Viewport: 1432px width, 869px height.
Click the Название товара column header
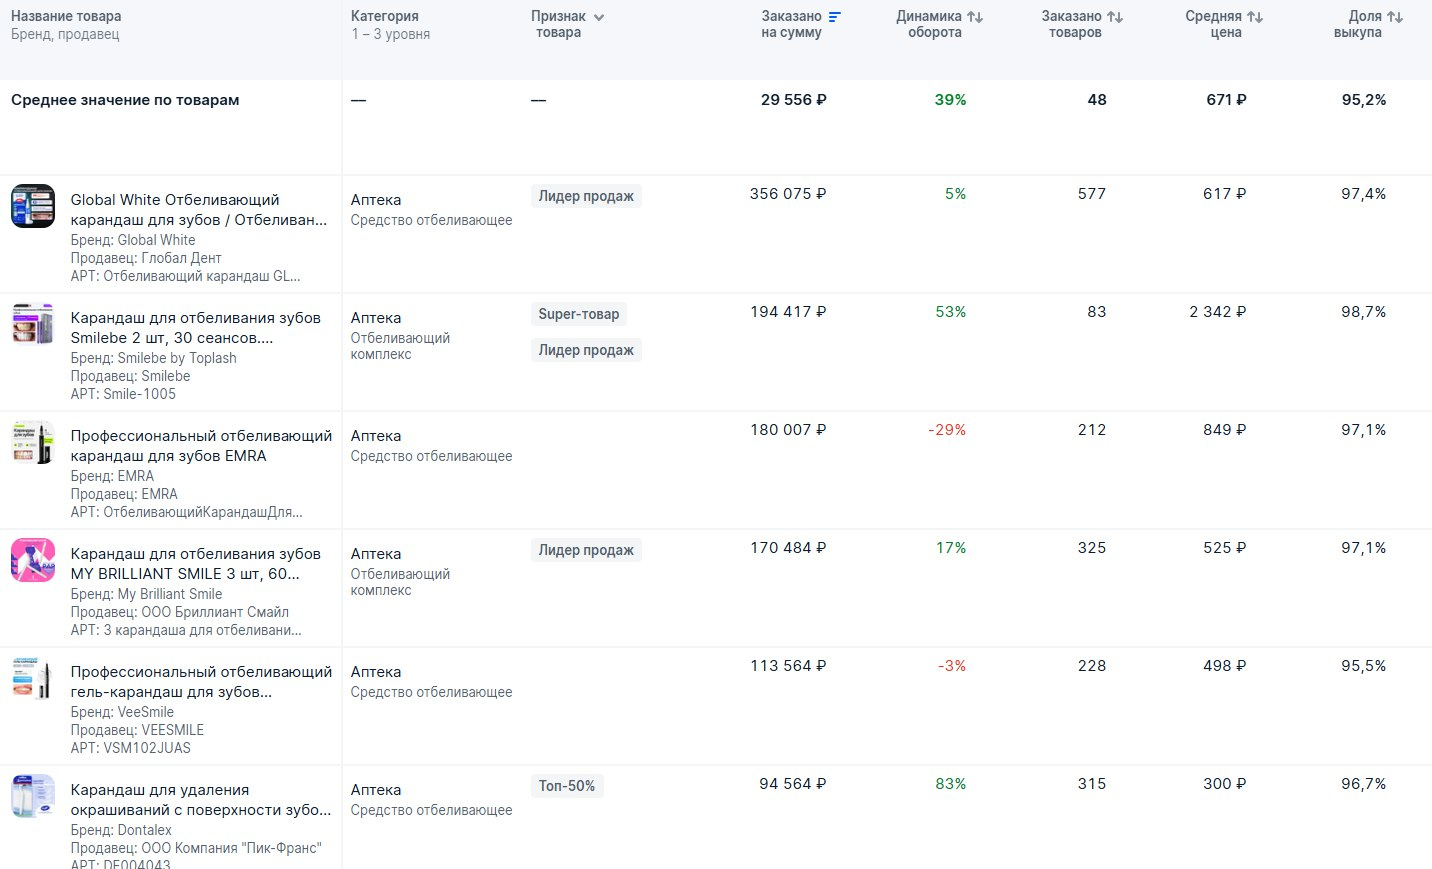tap(66, 16)
